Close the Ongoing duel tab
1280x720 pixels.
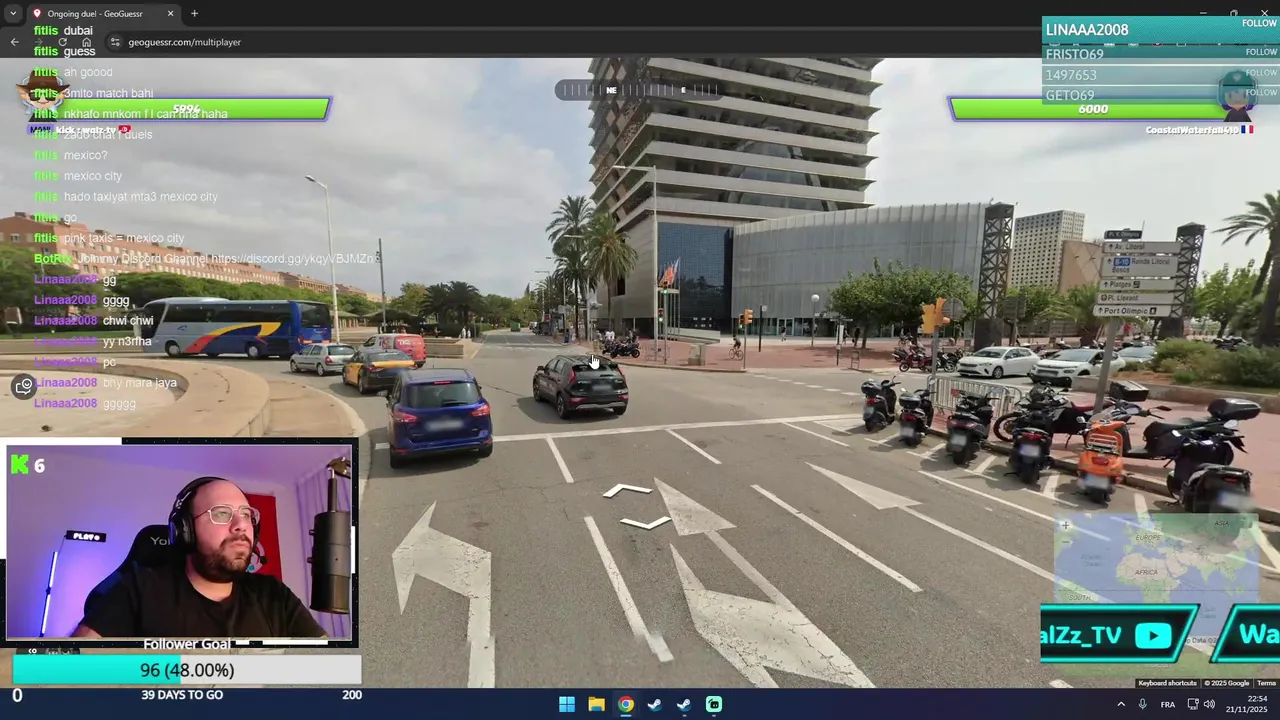170,14
